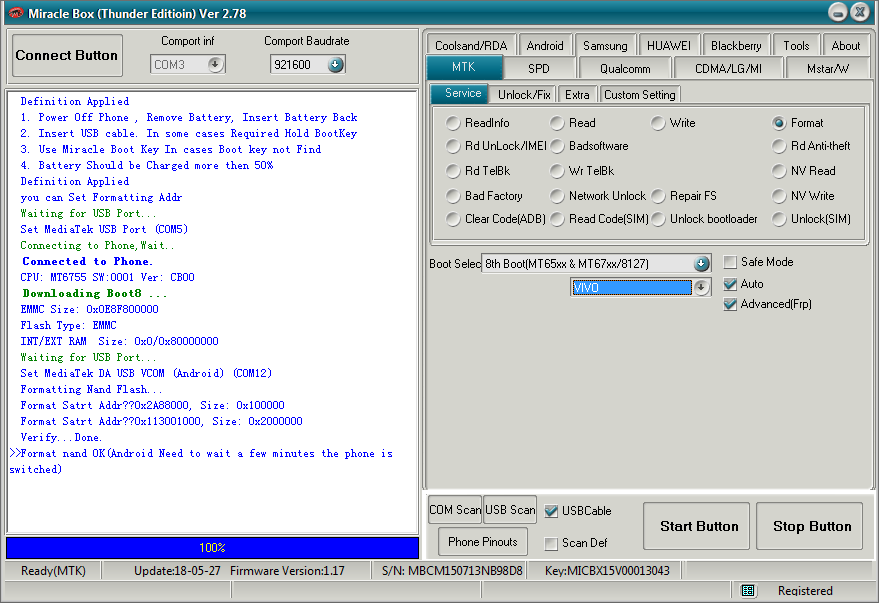Click the status bar keyboard panel icon

tap(748, 591)
